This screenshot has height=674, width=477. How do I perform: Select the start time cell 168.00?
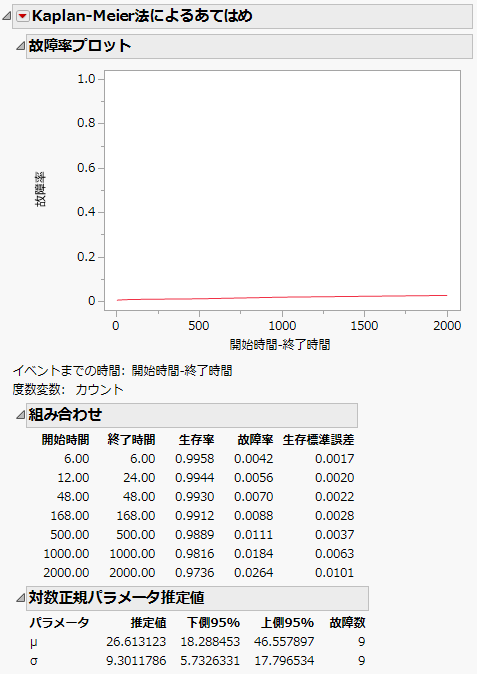coord(70,515)
